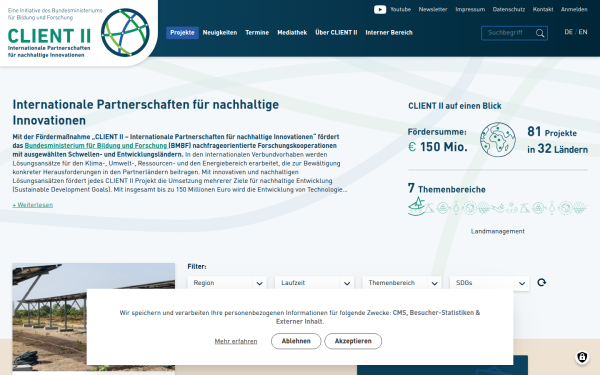Open Interner Bereich menu item
The height and width of the screenshot is (375, 600).
tap(389, 33)
